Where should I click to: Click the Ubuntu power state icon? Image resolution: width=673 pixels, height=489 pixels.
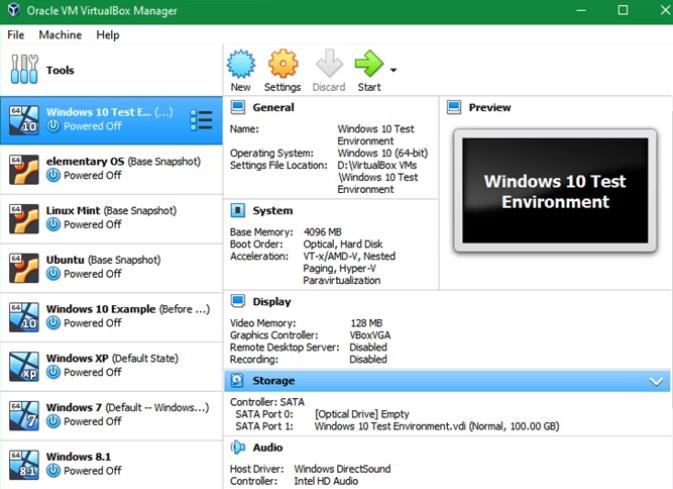(53, 273)
